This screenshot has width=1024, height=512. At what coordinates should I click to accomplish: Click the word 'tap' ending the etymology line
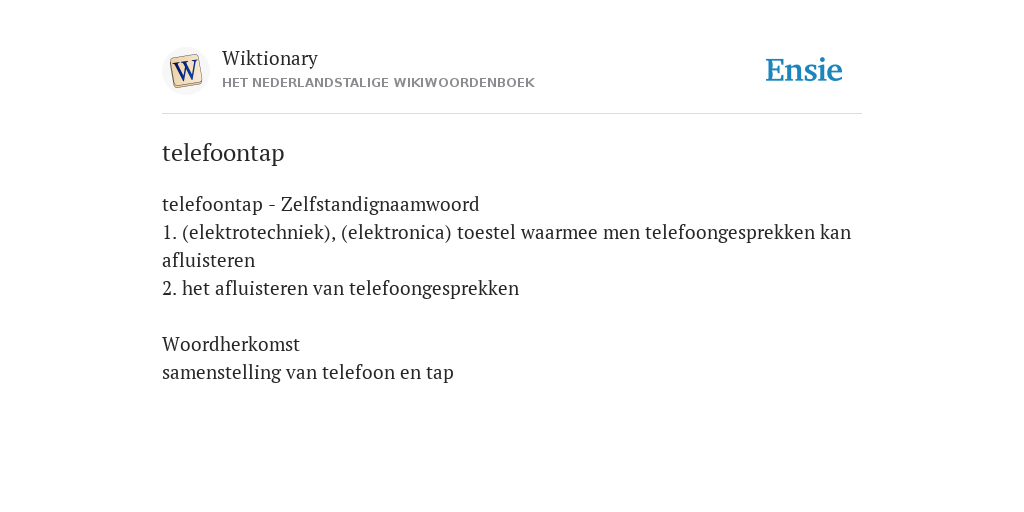[x=440, y=374]
